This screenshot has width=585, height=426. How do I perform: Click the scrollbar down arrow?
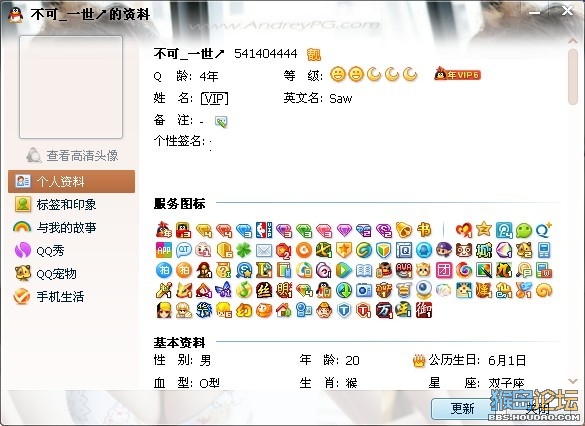pos(573,381)
